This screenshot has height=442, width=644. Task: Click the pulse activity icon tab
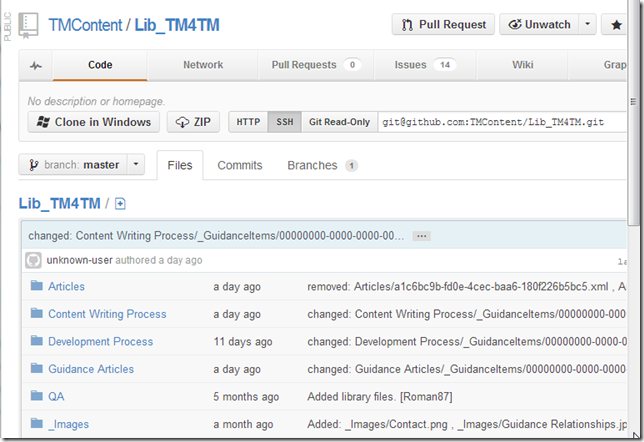tap(36, 65)
